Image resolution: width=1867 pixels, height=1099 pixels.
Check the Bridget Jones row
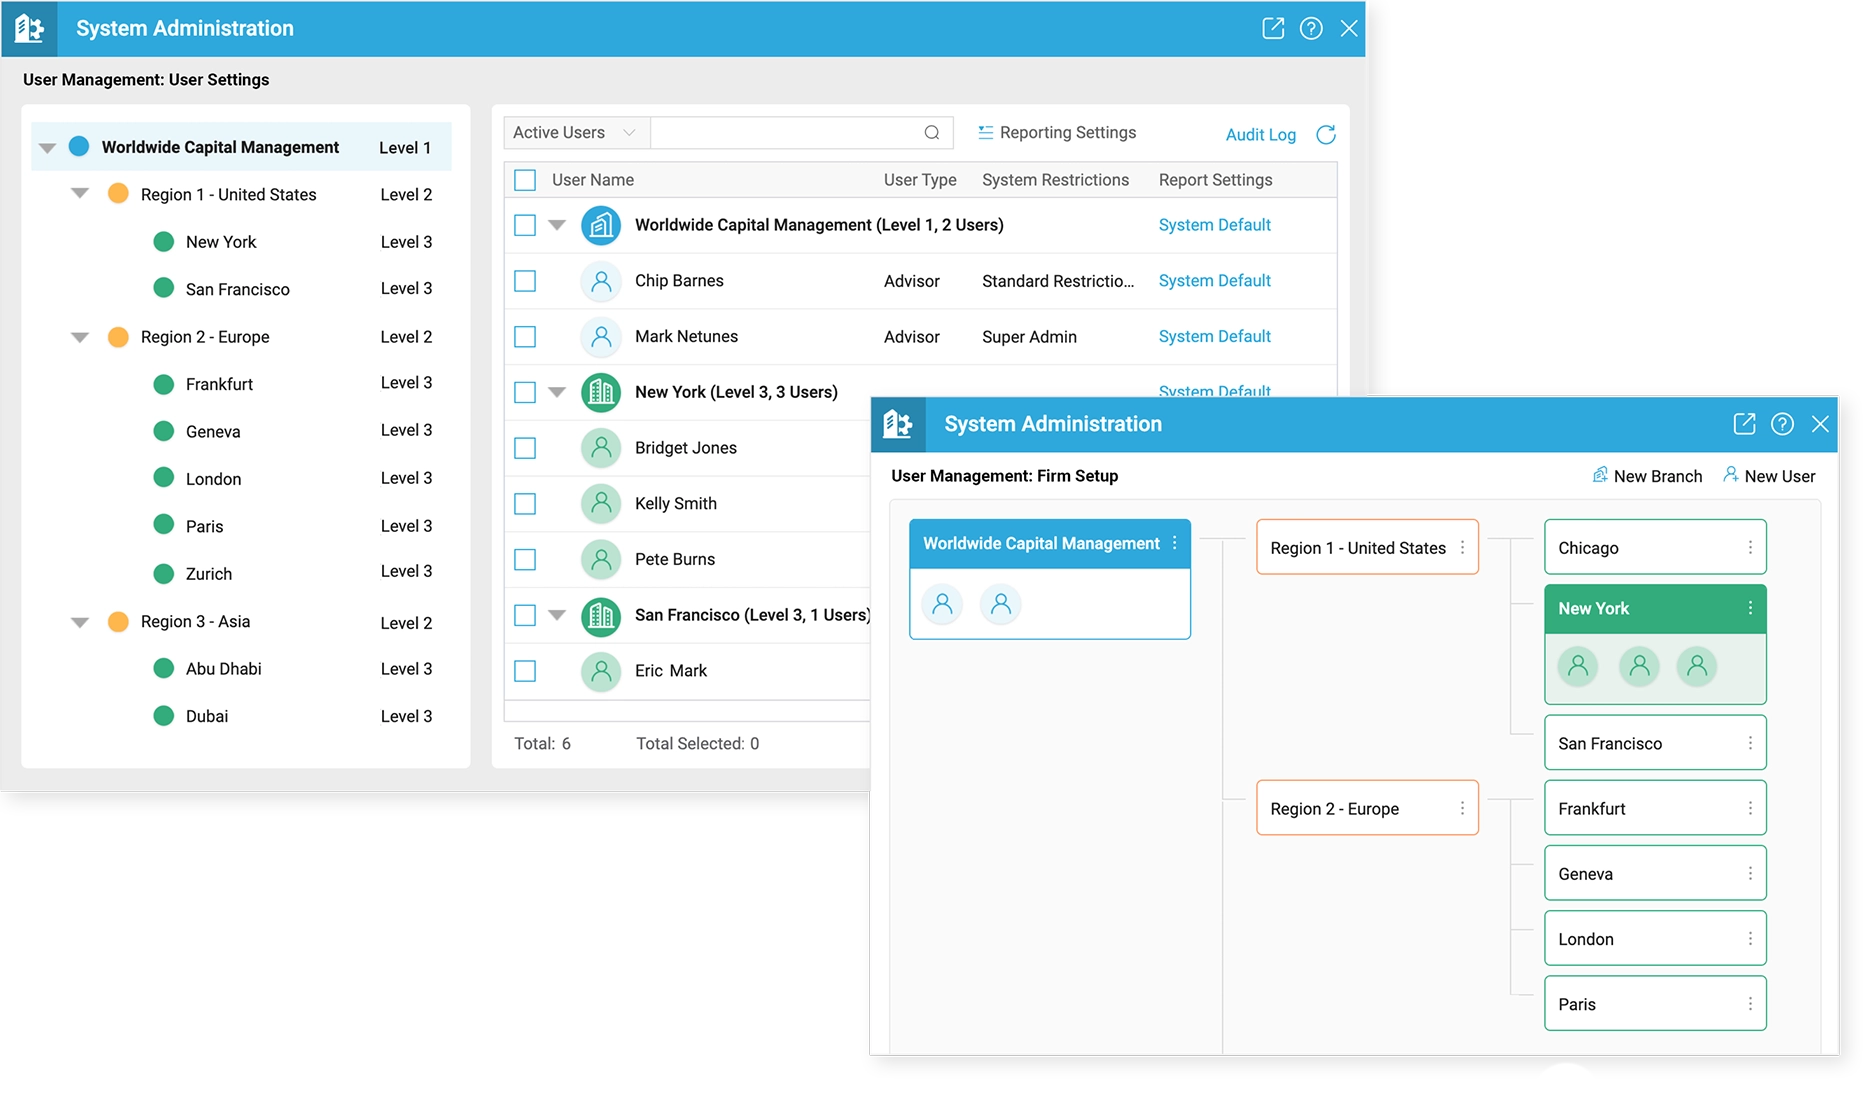(525, 448)
